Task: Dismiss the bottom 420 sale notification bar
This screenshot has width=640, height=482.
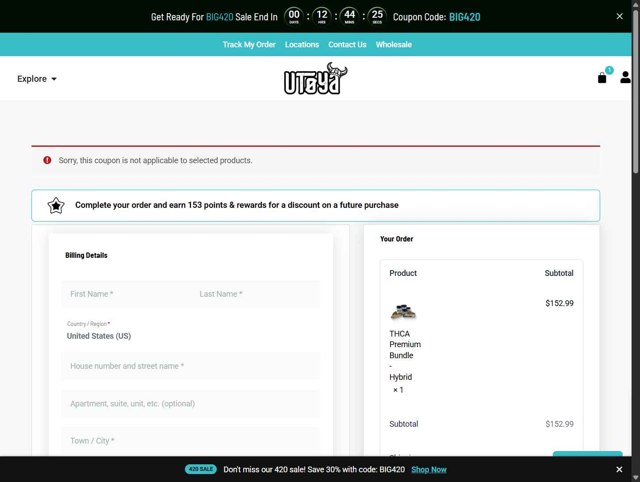Action: [619, 469]
